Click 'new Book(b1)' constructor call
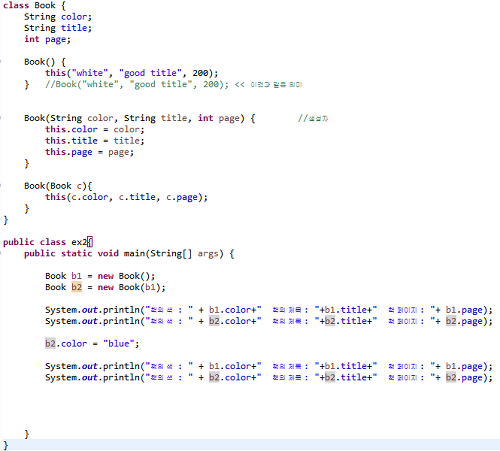The width and height of the screenshot is (500, 451). point(131,287)
